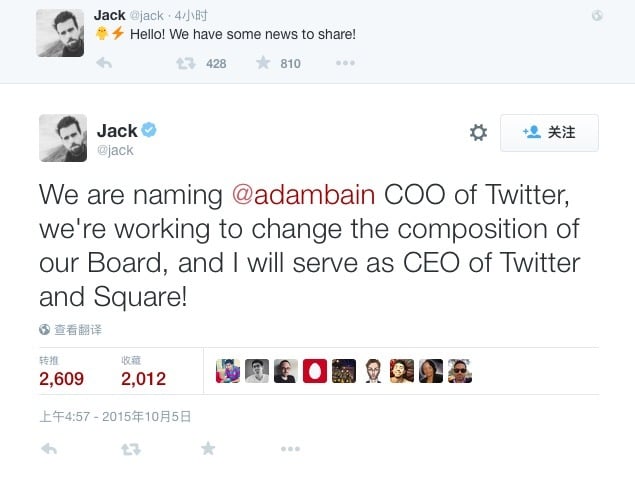Retweet the main COO announcement tweet
The width and height of the screenshot is (635, 480).
click(130, 449)
